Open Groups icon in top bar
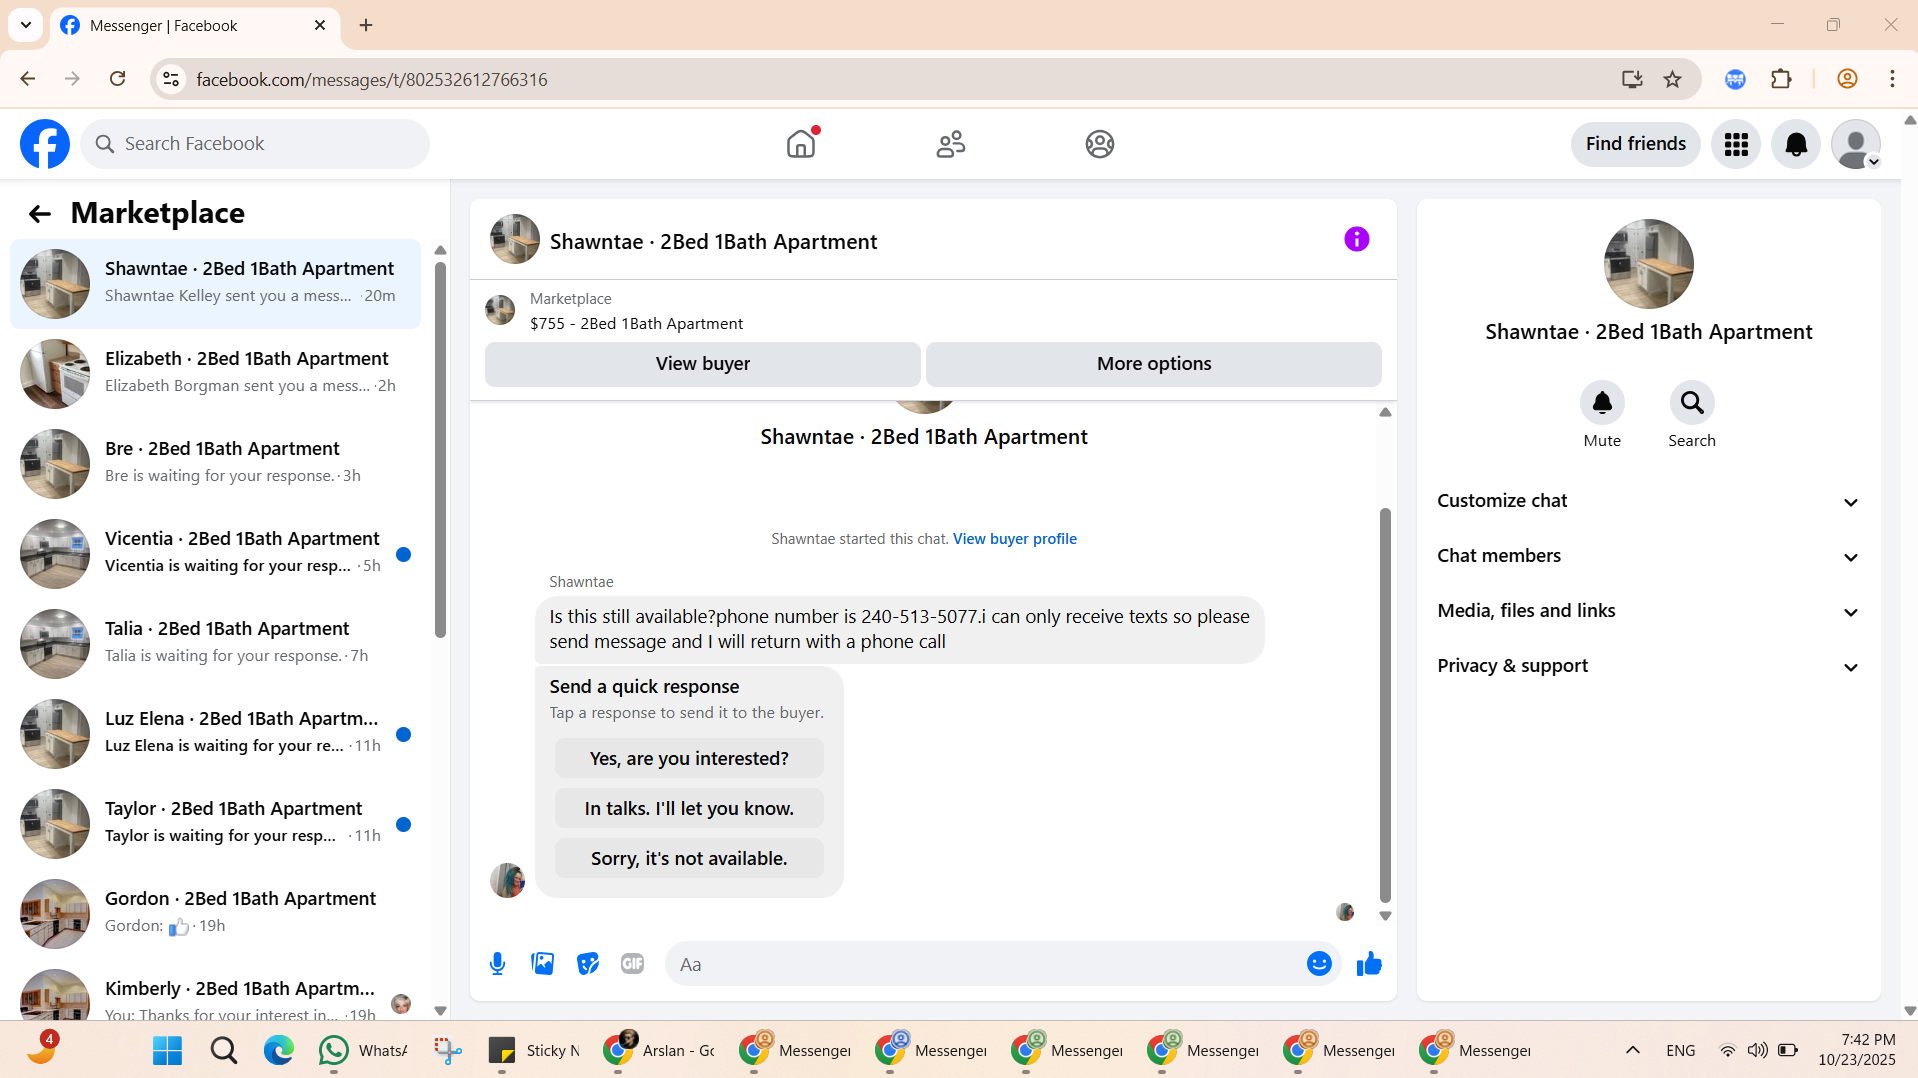1918x1078 pixels. coord(1100,144)
